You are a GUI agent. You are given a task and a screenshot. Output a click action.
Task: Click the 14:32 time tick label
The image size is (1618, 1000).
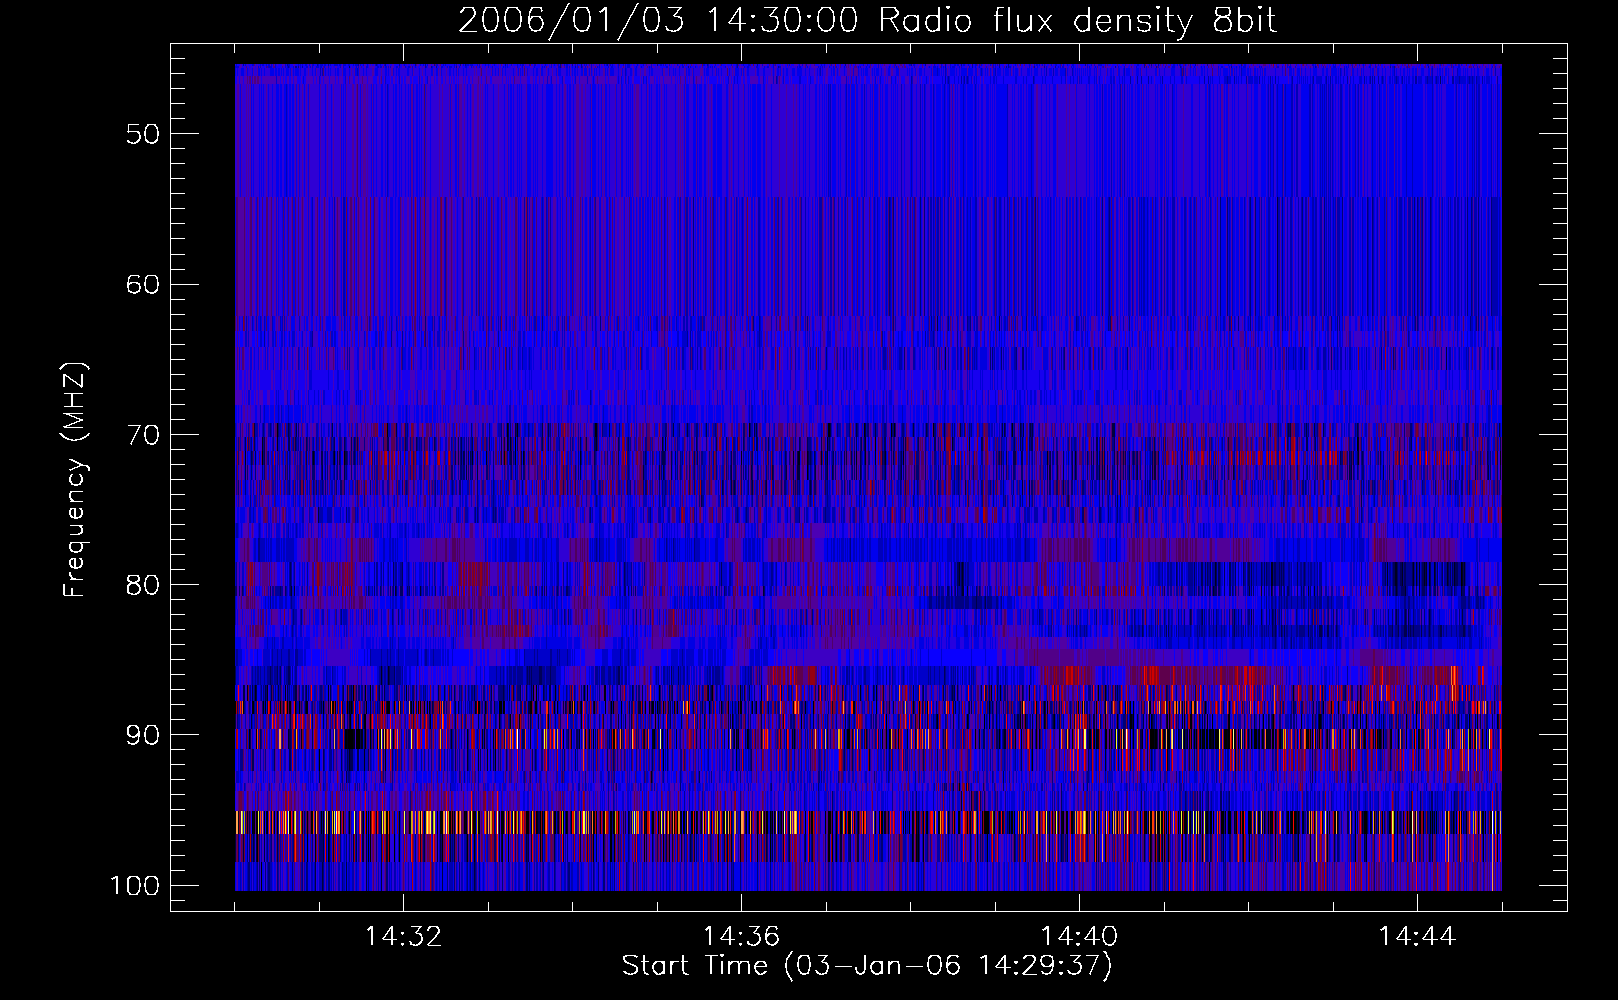tap(403, 937)
